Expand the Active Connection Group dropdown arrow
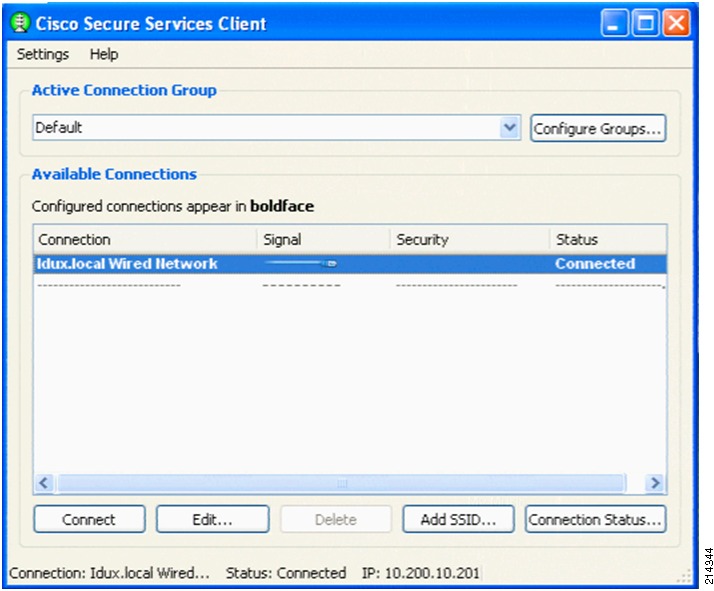Viewport: 714px width, 591px height. tap(510, 127)
